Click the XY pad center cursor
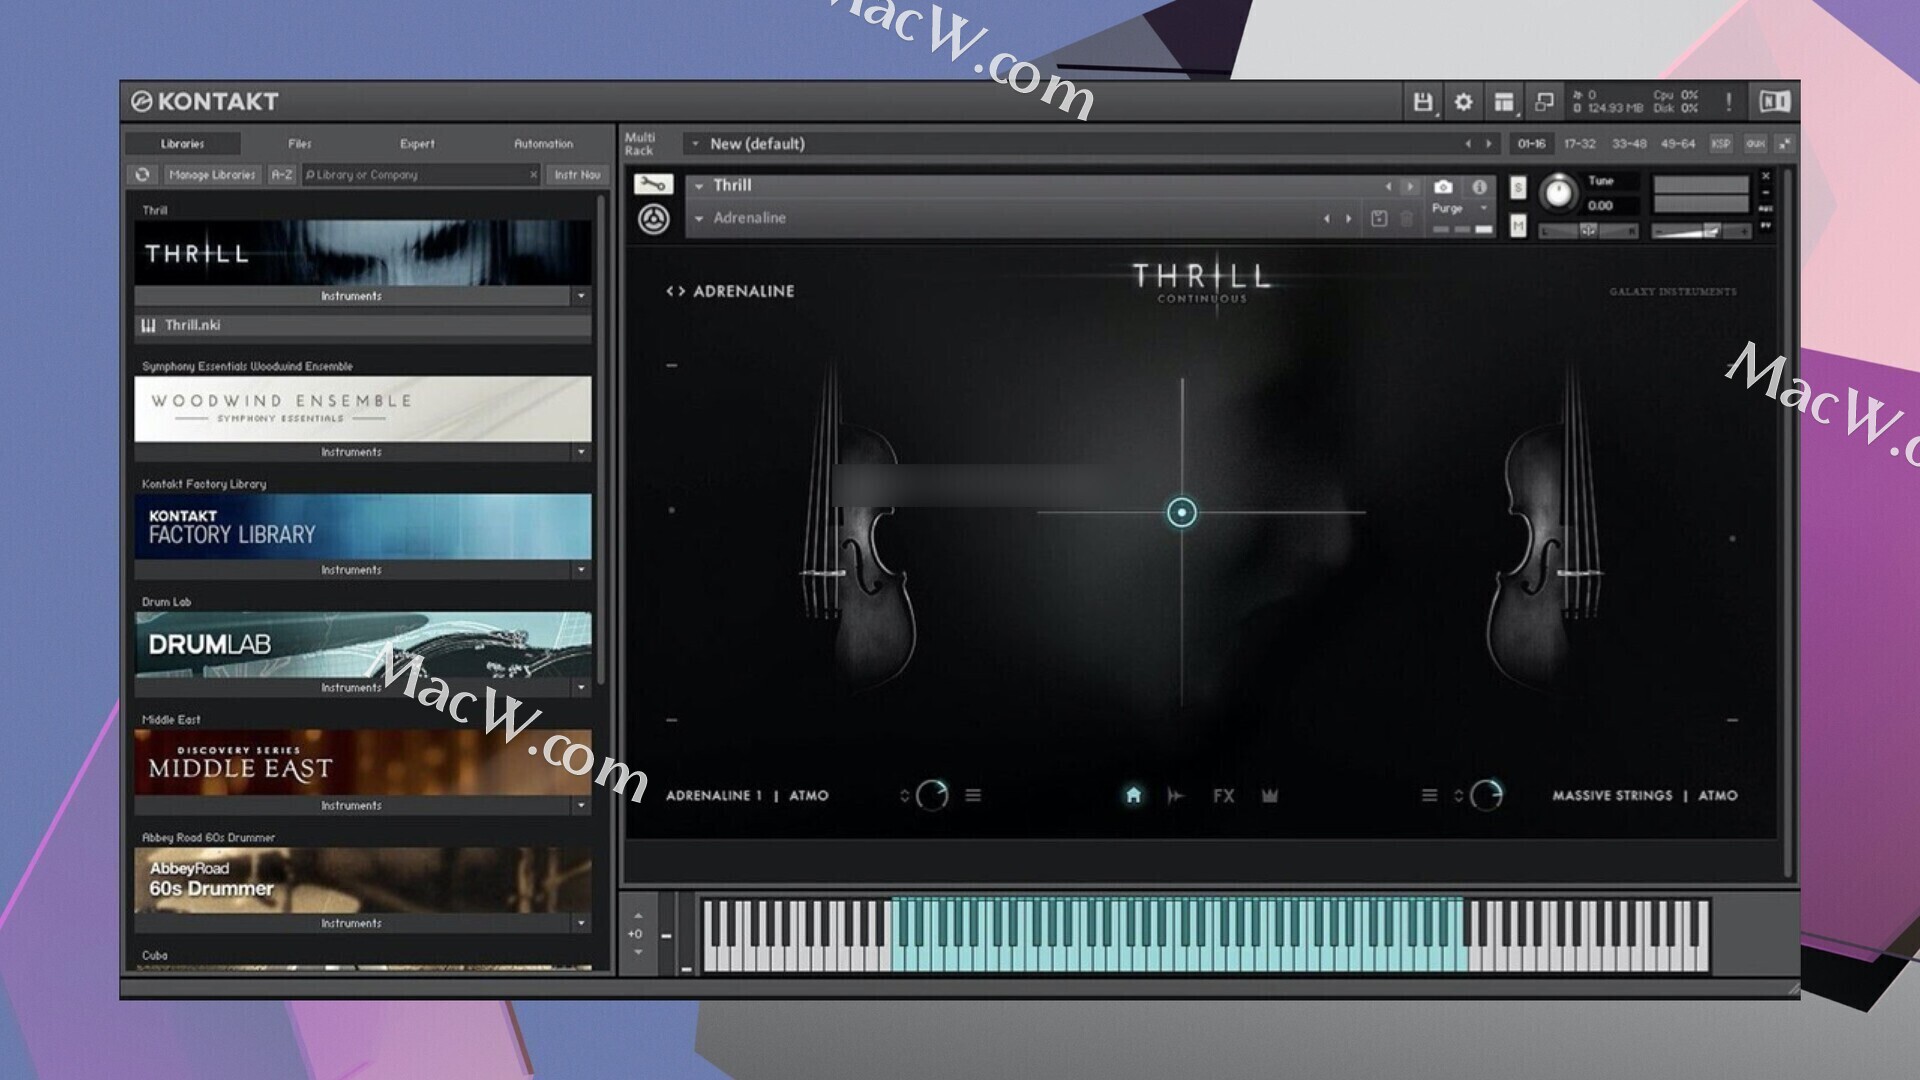Image resolution: width=1920 pixels, height=1080 pixels. 1181,513
